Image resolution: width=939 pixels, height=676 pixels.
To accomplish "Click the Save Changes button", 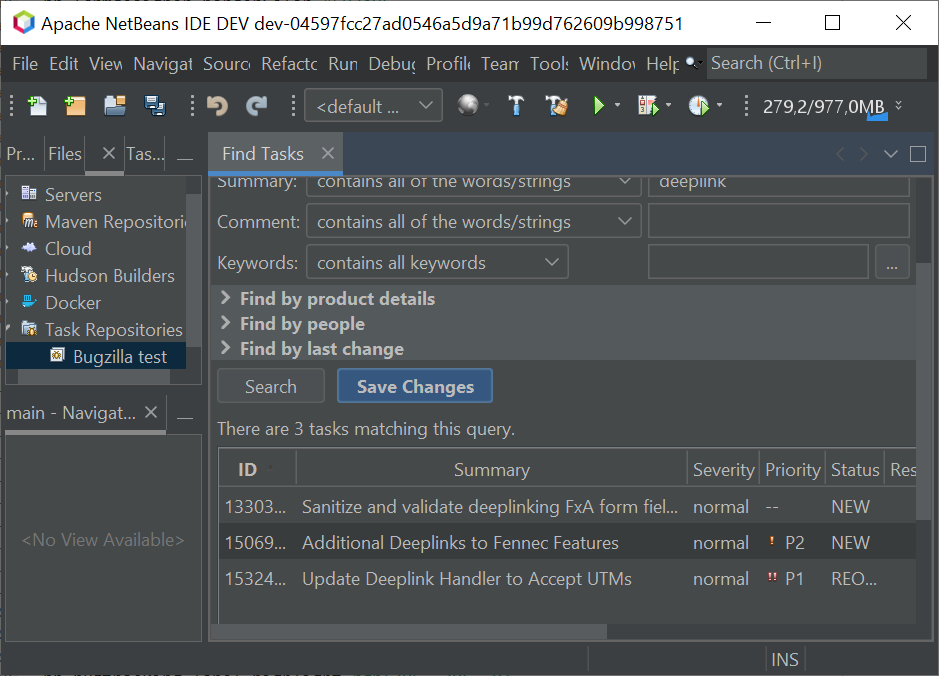I will click(415, 386).
